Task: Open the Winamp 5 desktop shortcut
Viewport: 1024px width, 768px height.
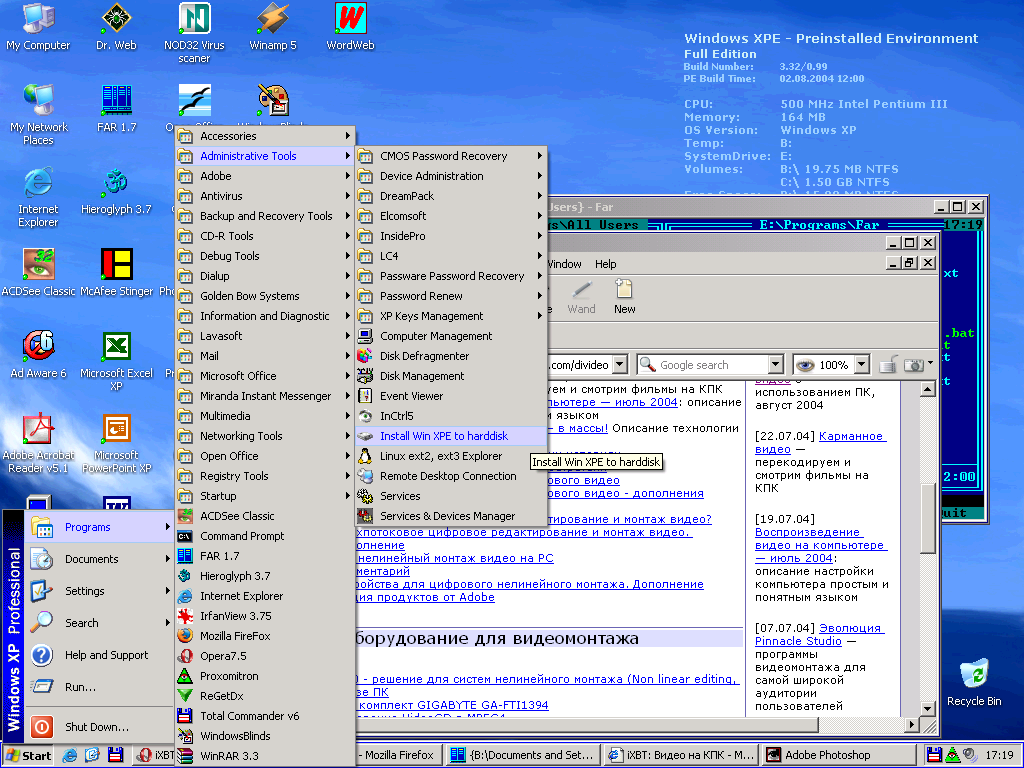Action: [x=273, y=20]
